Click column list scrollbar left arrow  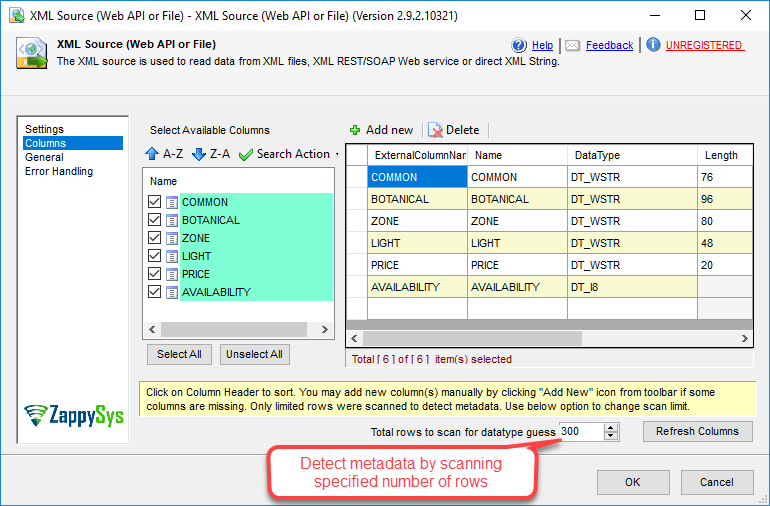[152, 330]
